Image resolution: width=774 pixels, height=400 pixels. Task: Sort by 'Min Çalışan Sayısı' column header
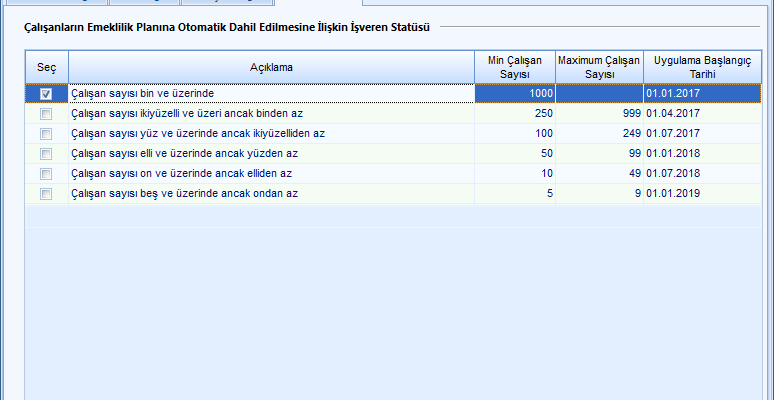pyautogui.click(x=514, y=67)
